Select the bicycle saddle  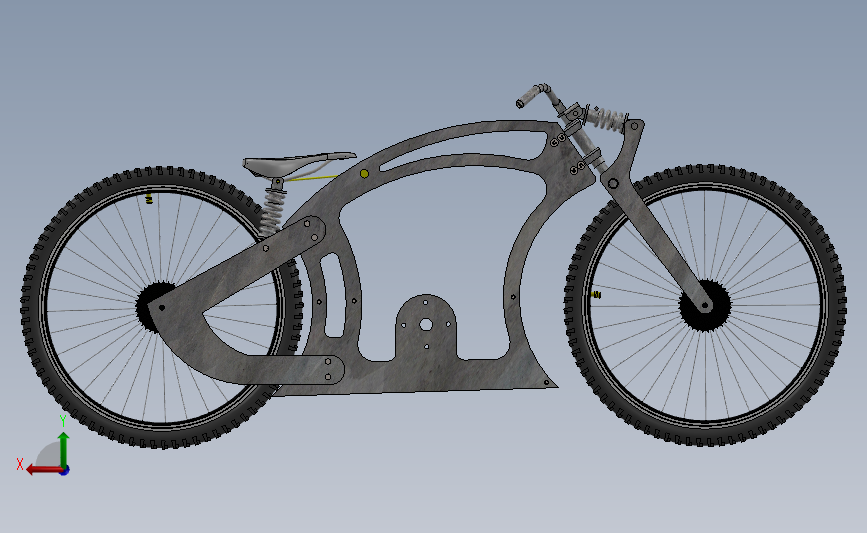(x=299, y=163)
